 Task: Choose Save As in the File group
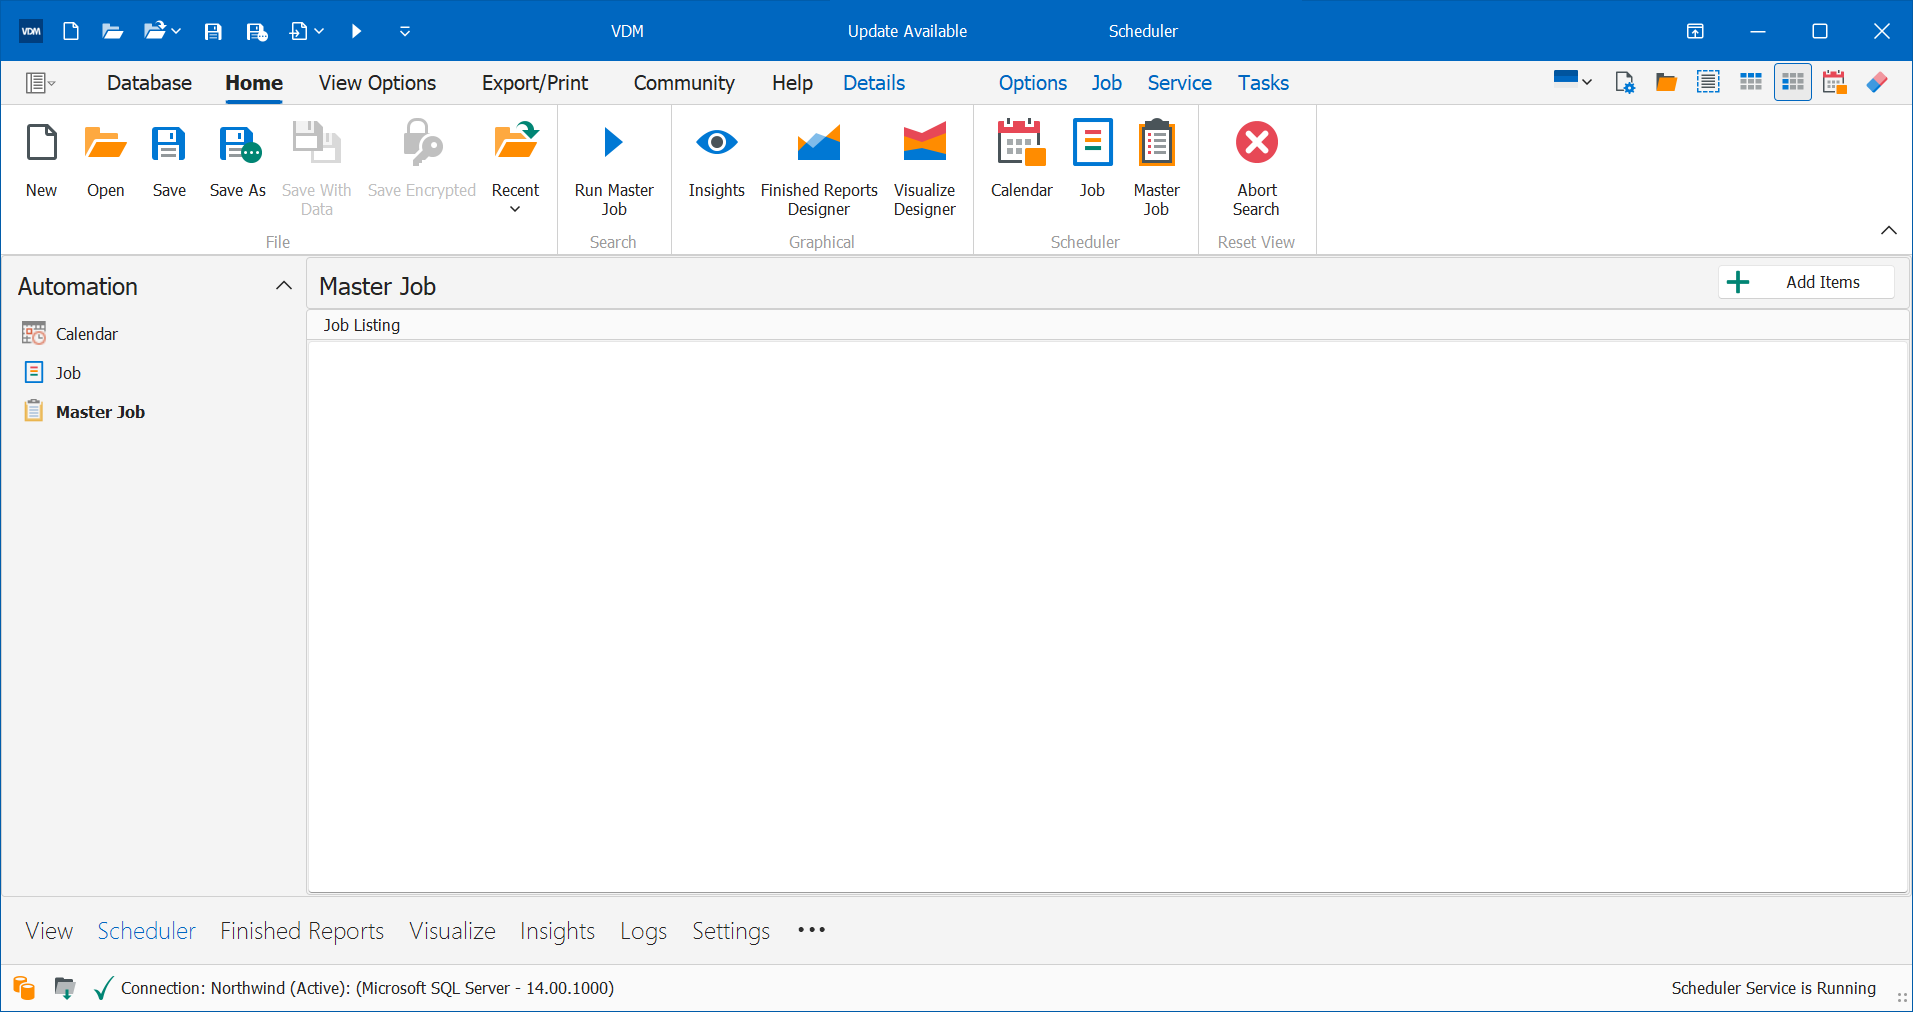[237, 160]
